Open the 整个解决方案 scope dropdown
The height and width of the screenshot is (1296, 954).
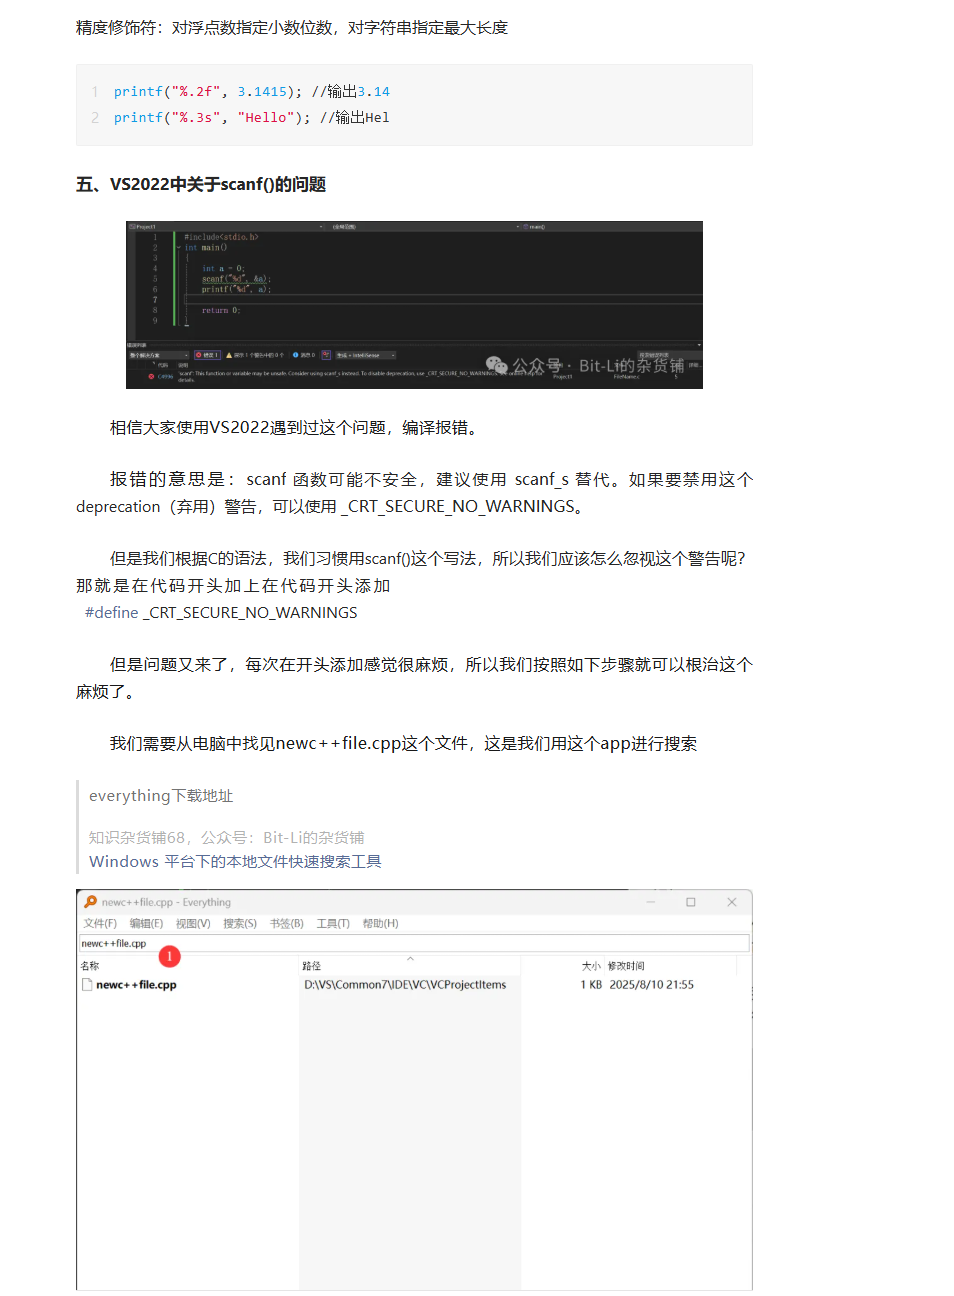tap(160, 354)
